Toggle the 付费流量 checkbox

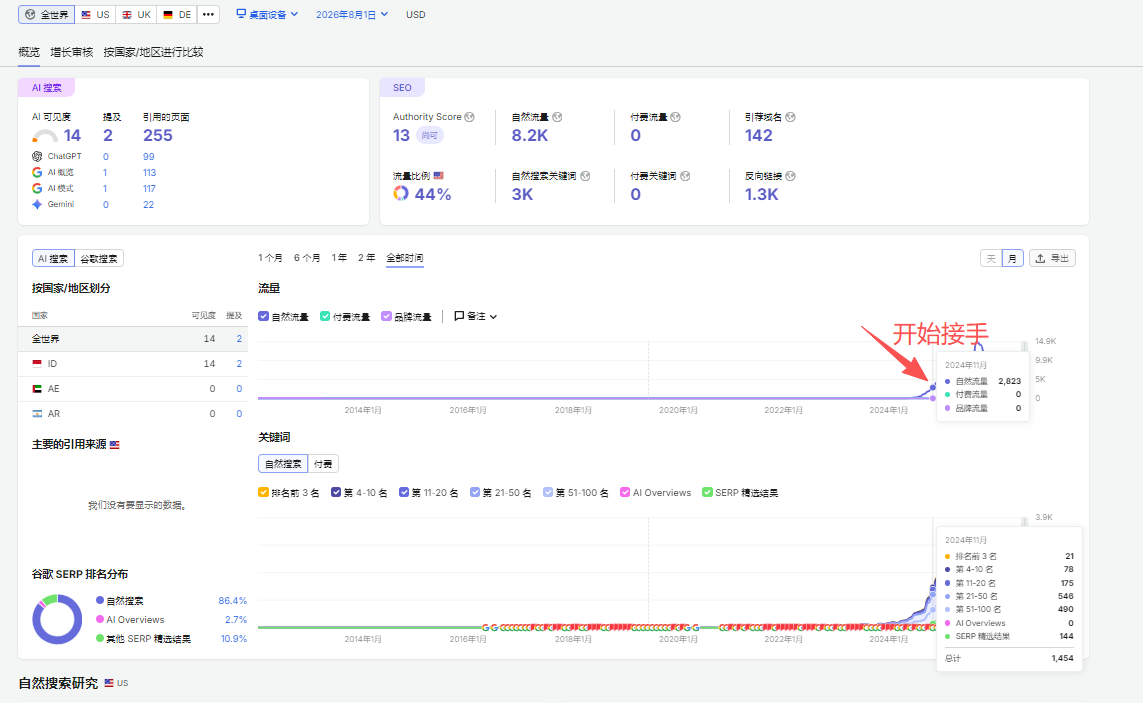pyautogui.click(x=325, y=316)
